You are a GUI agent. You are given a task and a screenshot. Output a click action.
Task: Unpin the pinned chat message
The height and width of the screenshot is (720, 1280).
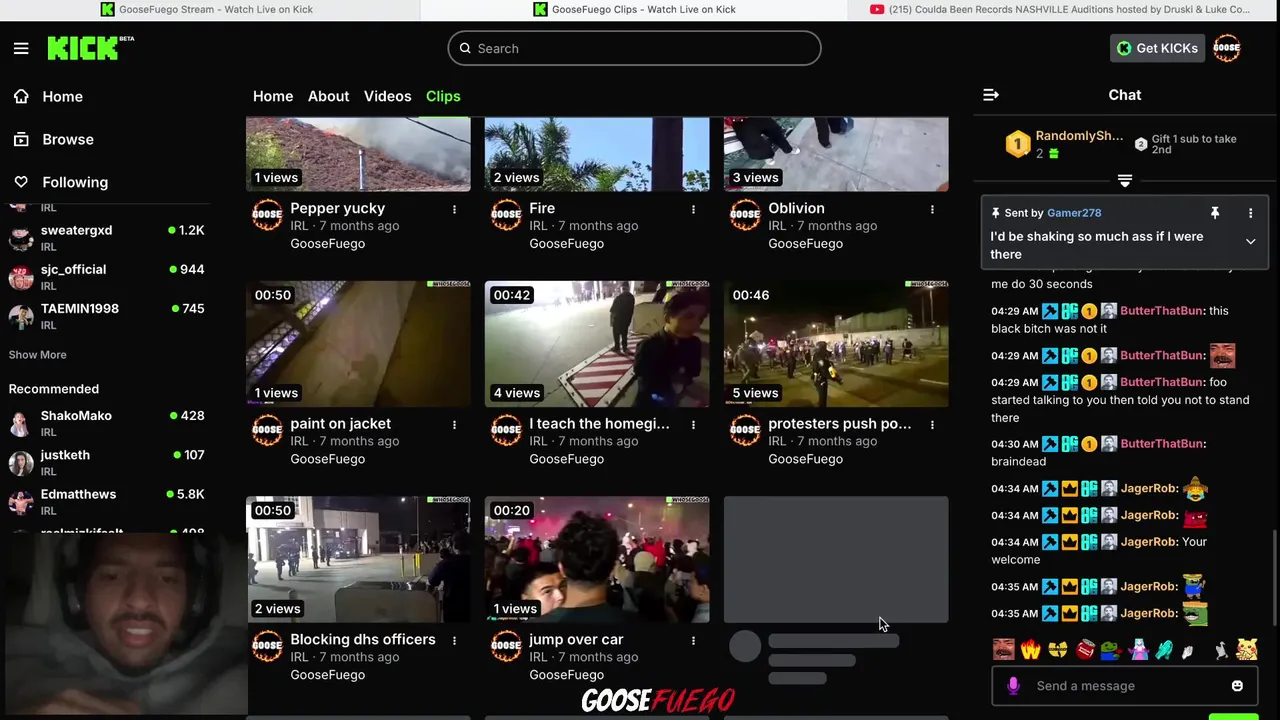(x=1215, y=213)
